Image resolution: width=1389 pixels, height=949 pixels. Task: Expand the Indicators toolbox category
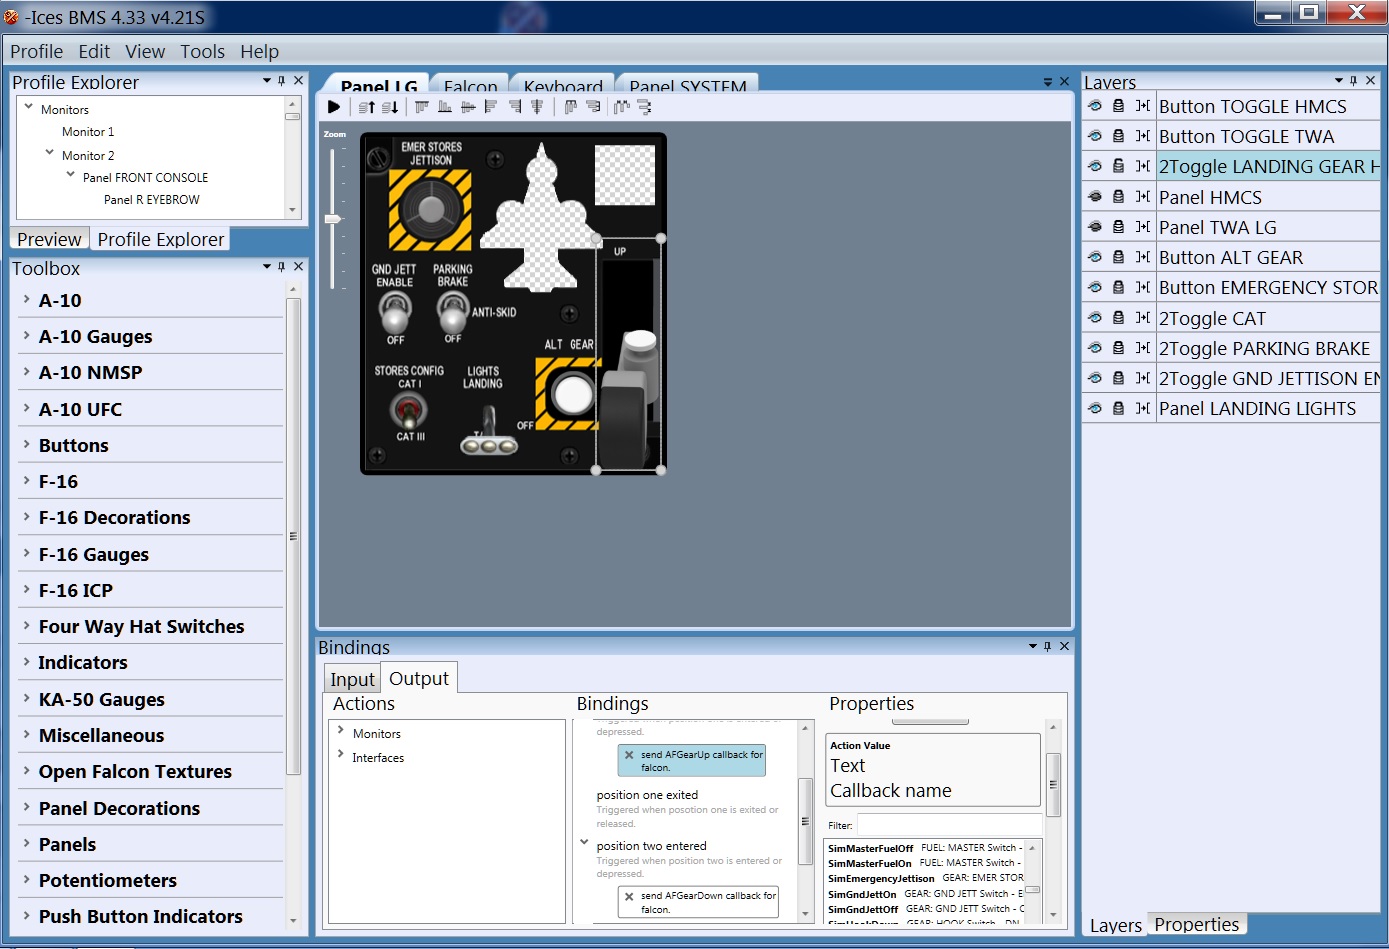(25, 661)
